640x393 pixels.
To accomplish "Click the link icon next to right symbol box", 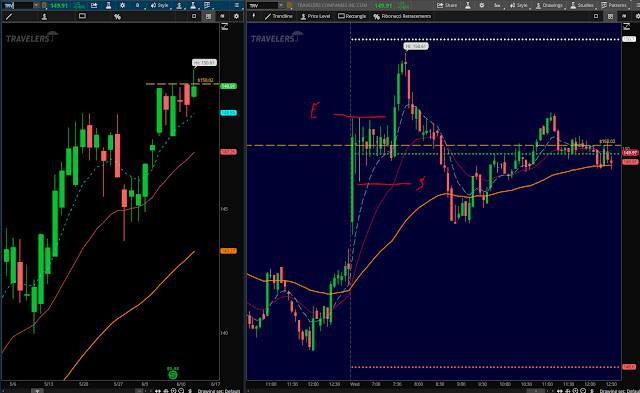I will coord(289,5).
